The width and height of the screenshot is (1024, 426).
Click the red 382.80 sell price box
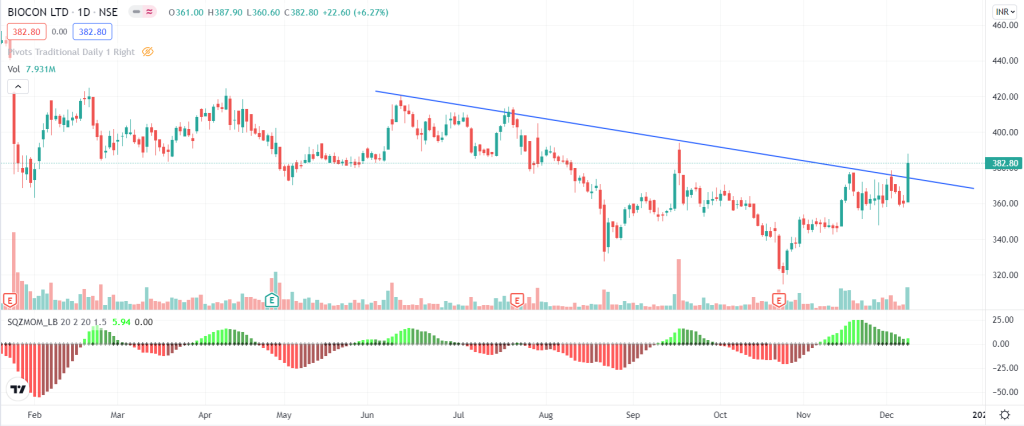tap(25, 31)
